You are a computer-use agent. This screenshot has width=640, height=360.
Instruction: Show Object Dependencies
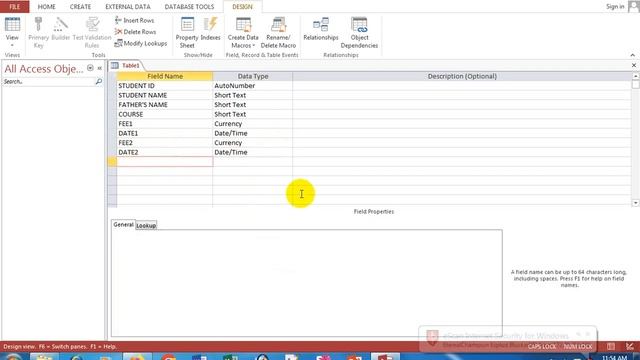point(359,33)
